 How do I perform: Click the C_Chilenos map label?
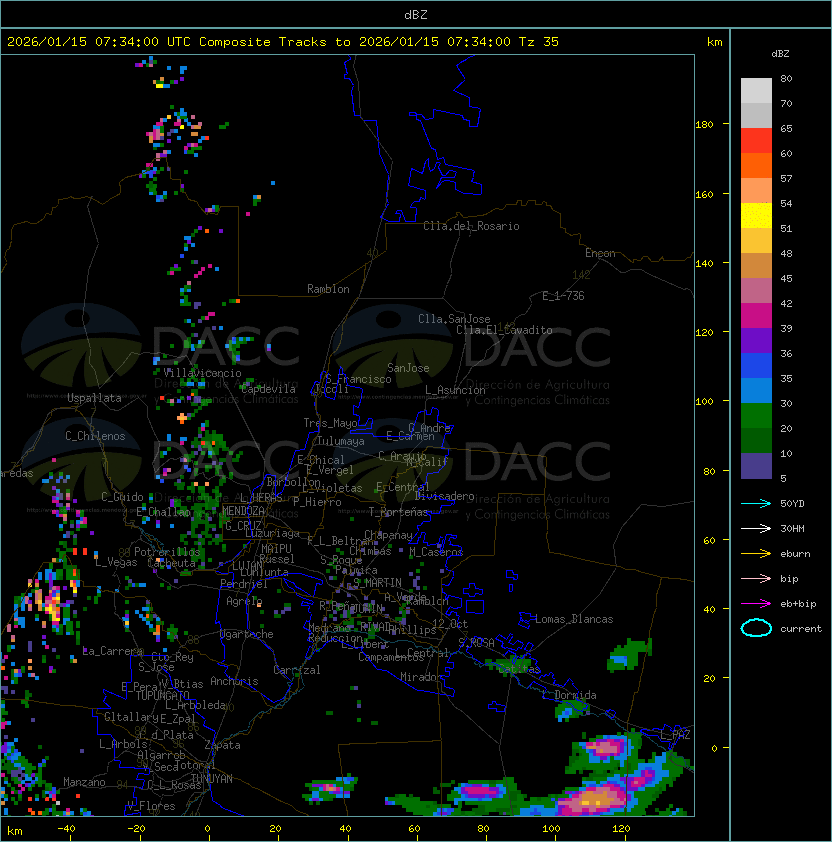95,436
